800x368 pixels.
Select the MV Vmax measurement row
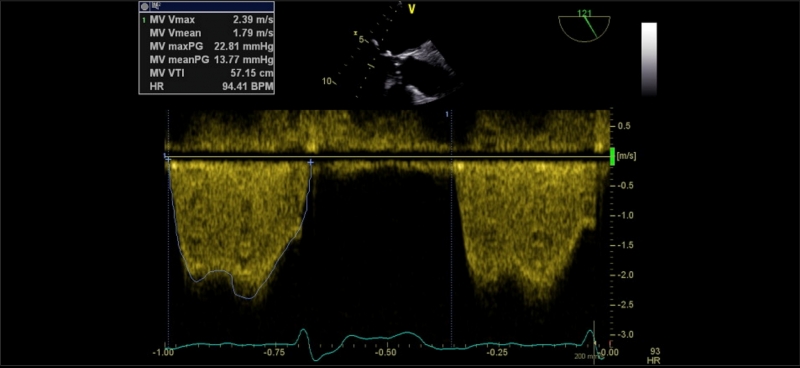coord(207,19)
